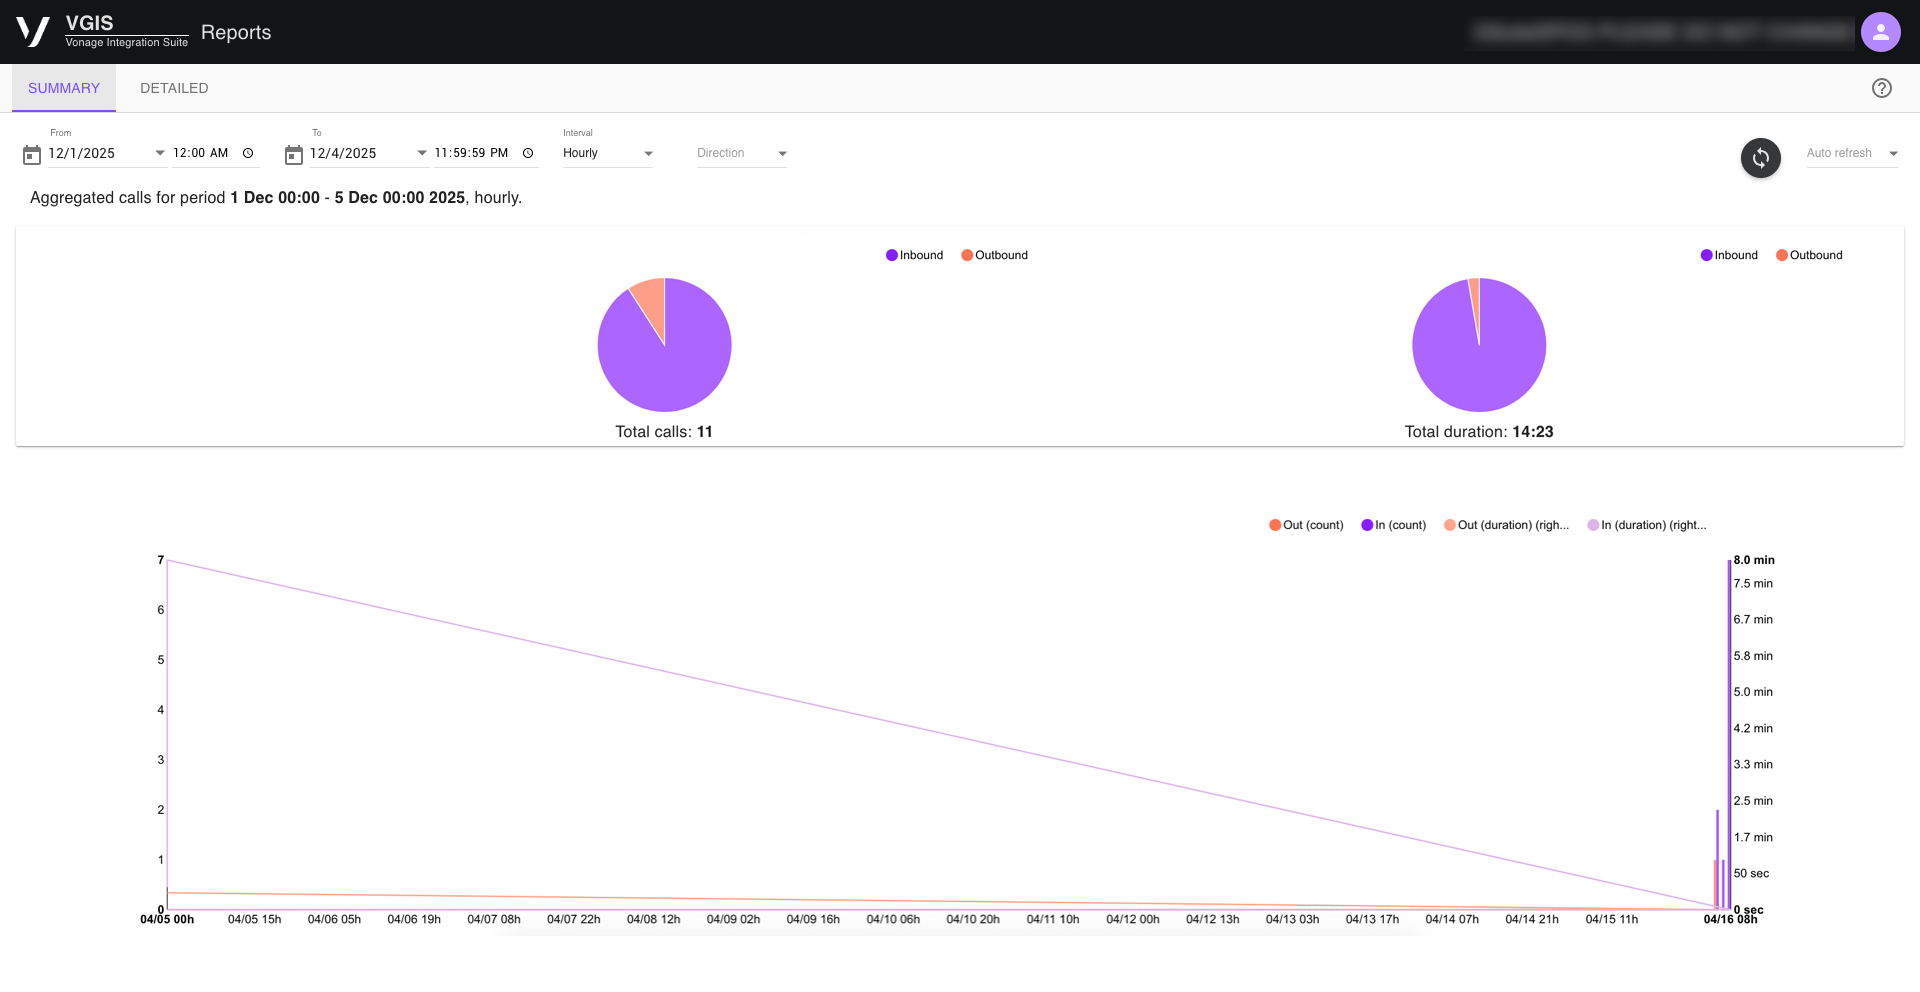Expand the Interval Hourly dropdown
Viewport: 1920px width, 992px height.
click(x=607, y=153)
